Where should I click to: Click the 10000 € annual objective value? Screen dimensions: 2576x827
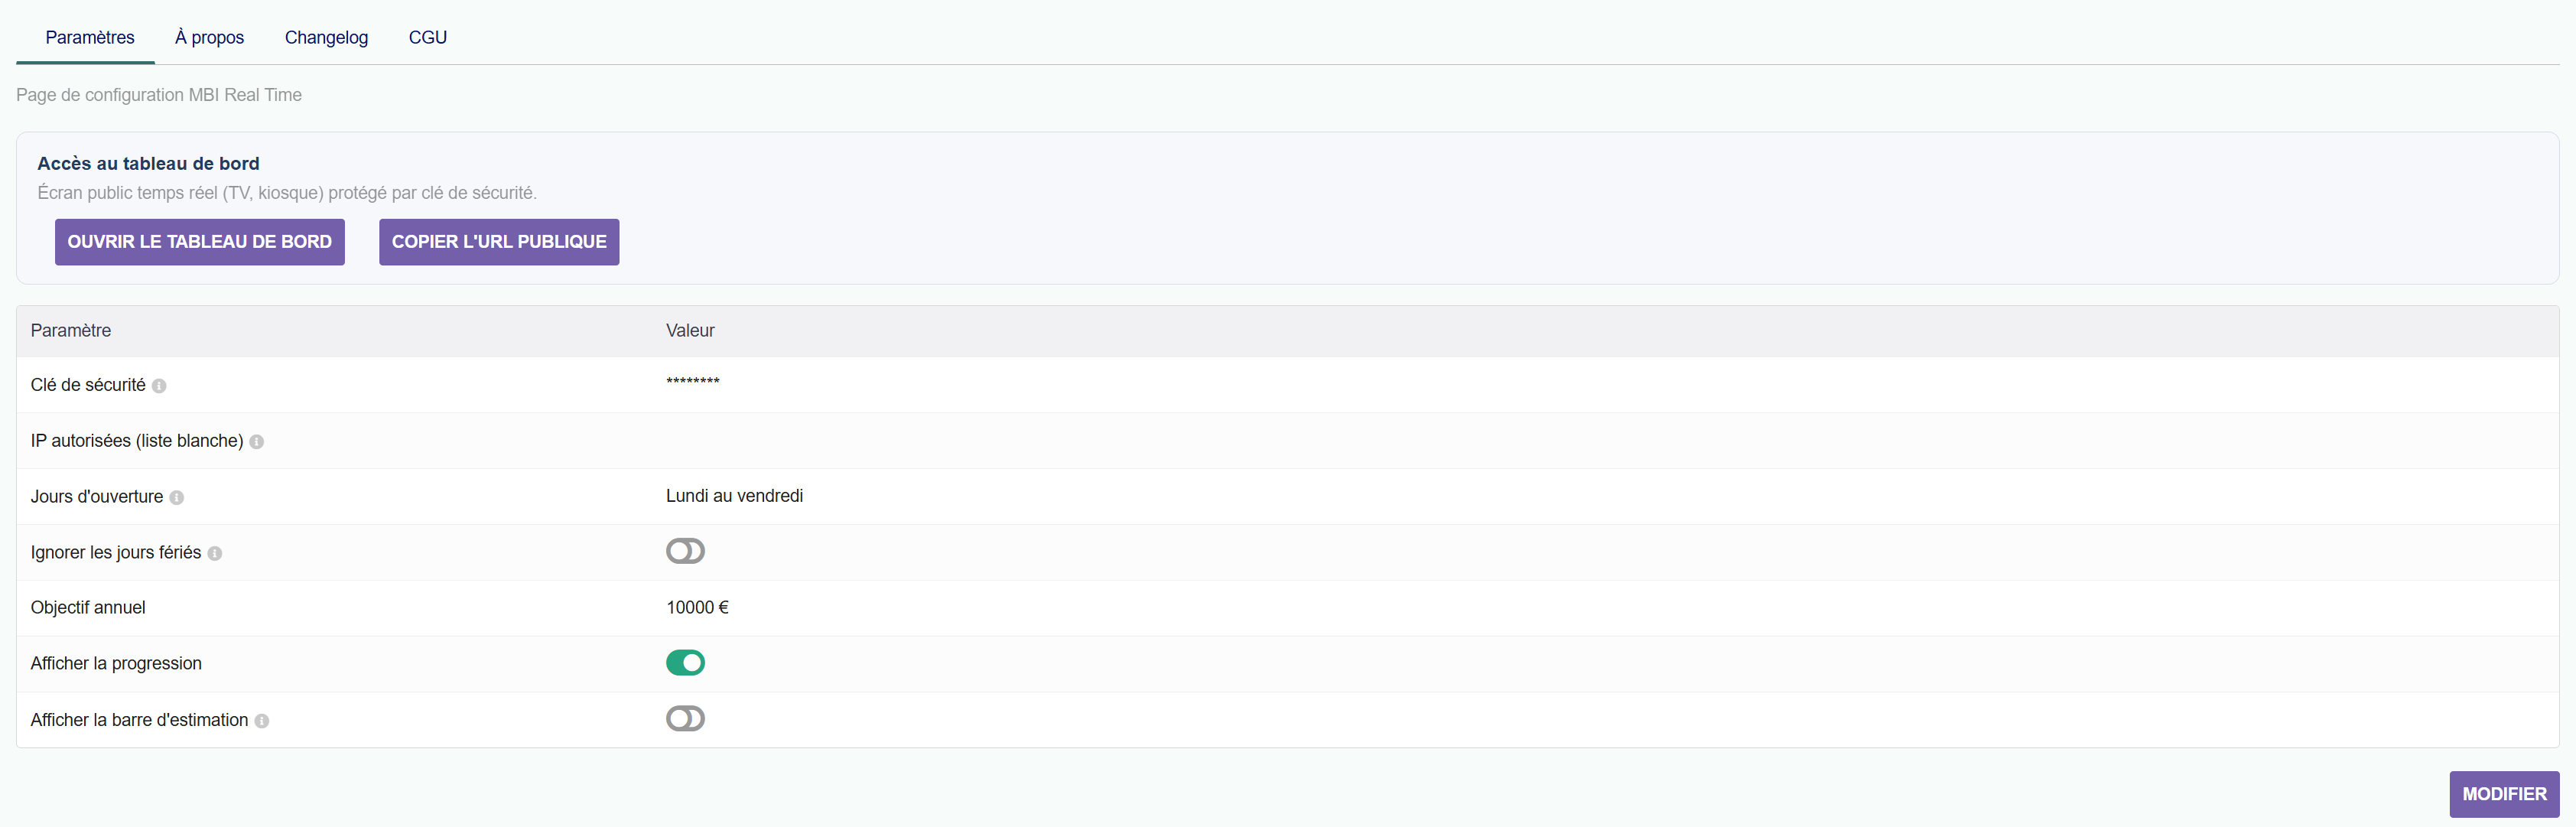(x=698, y=608)
